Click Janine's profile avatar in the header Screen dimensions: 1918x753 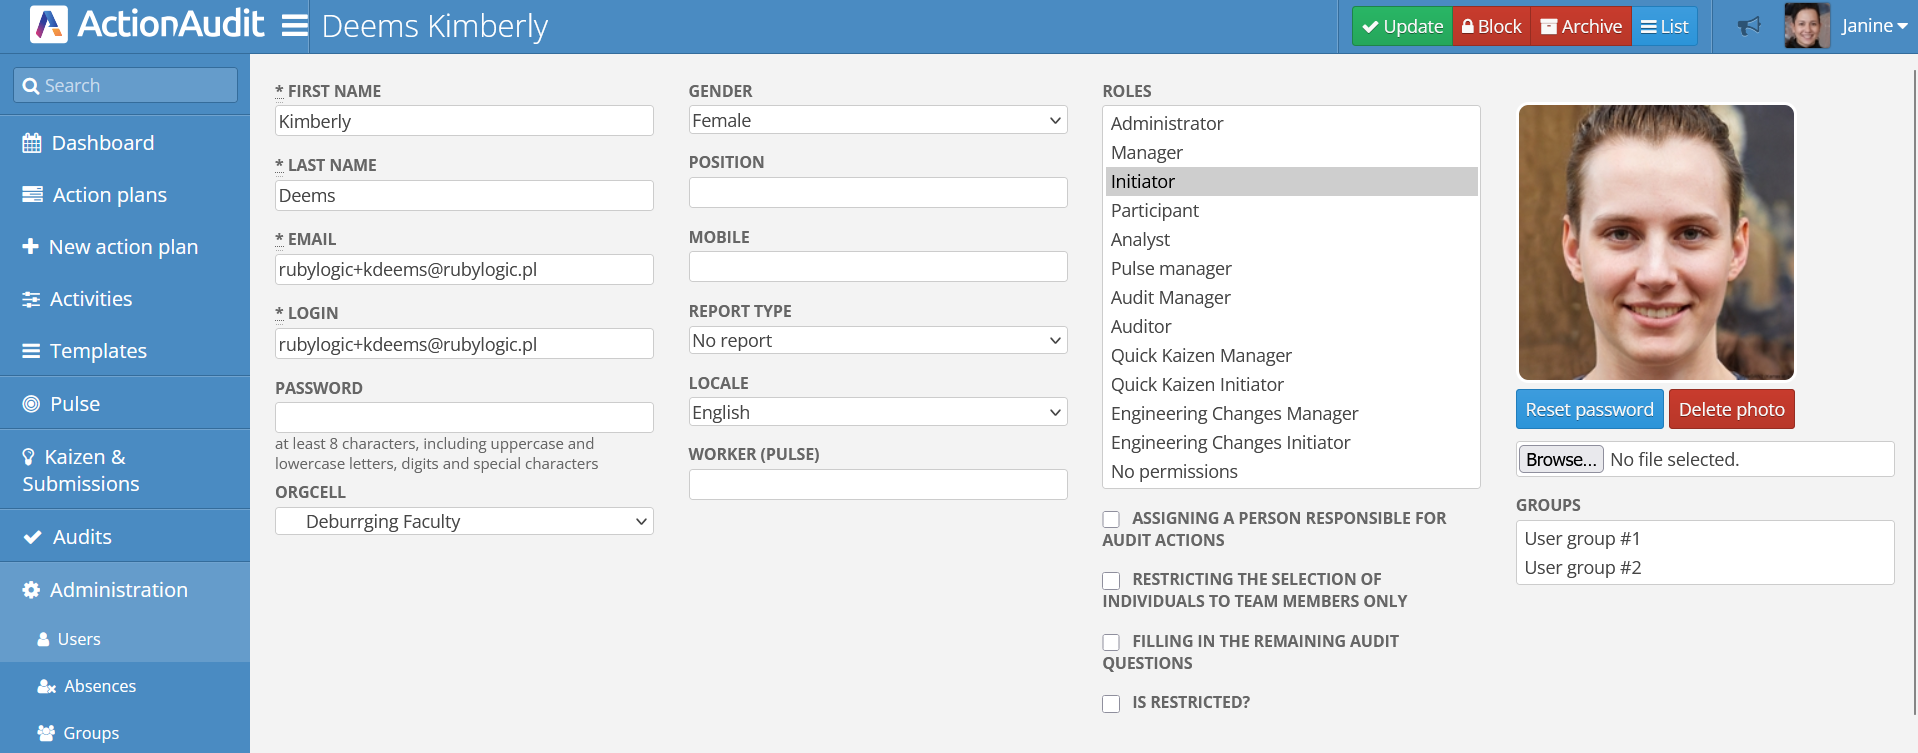click(1806, 26)
